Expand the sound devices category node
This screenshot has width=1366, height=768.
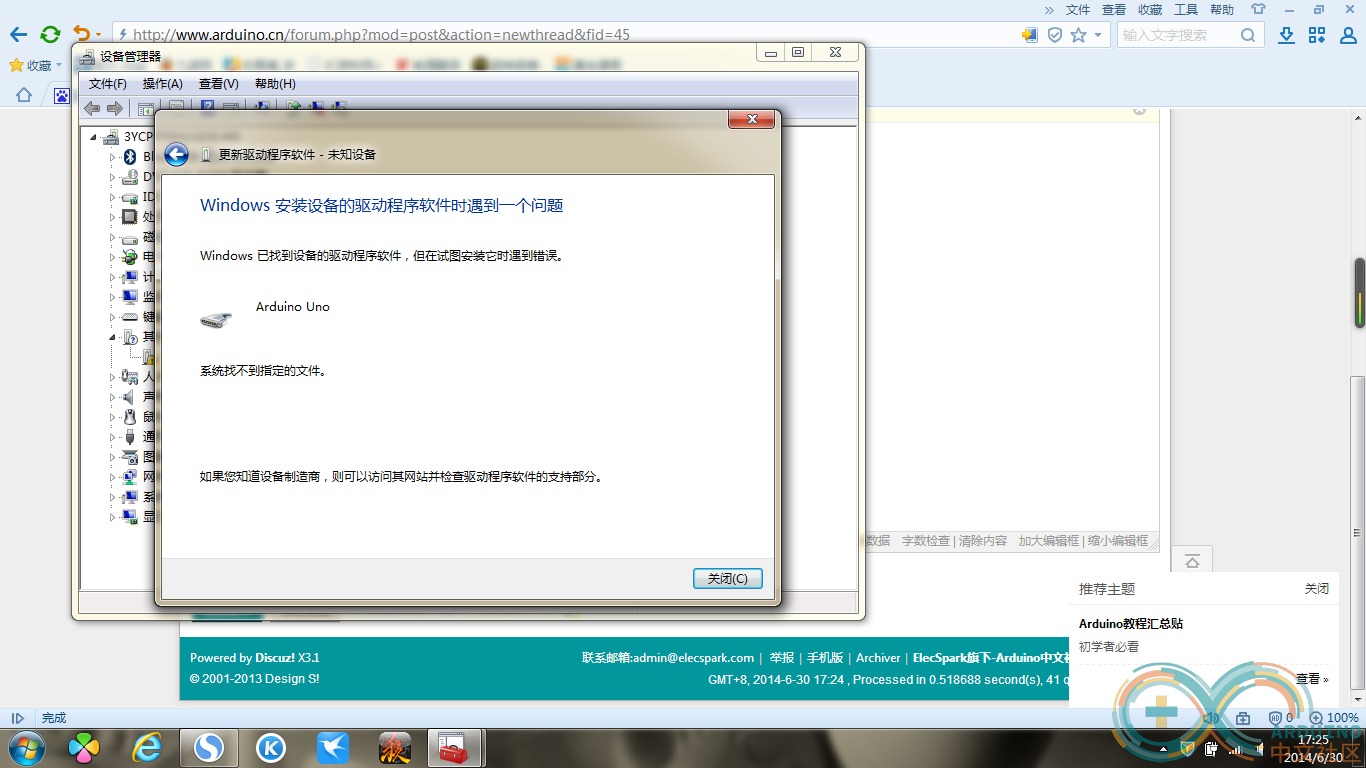(113, 397)
